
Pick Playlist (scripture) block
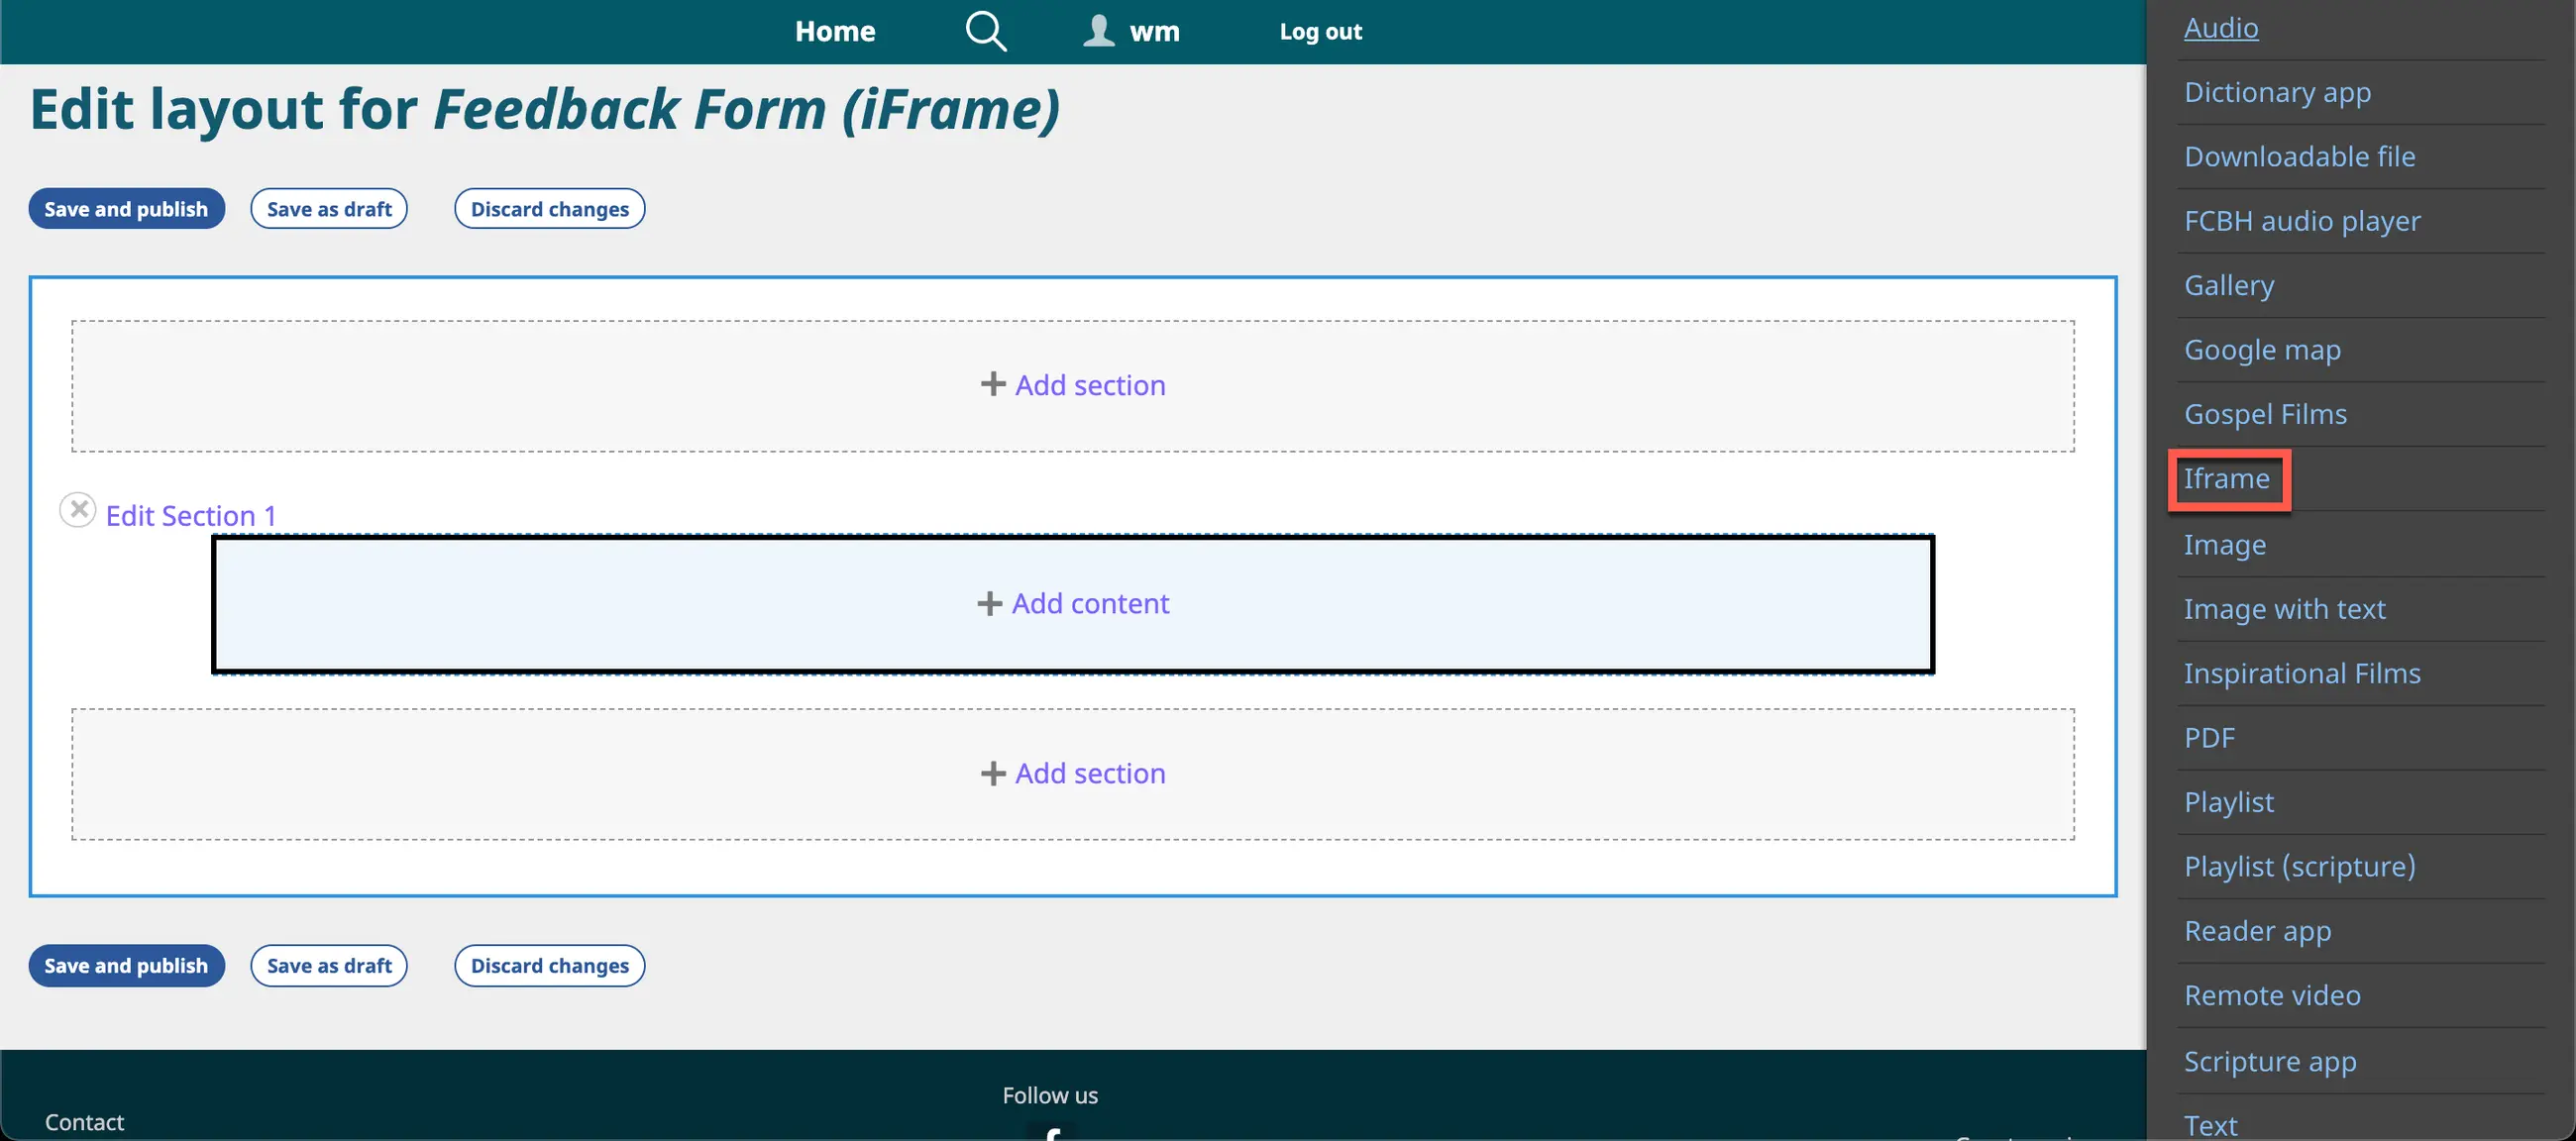click(x=2299, y=866)
